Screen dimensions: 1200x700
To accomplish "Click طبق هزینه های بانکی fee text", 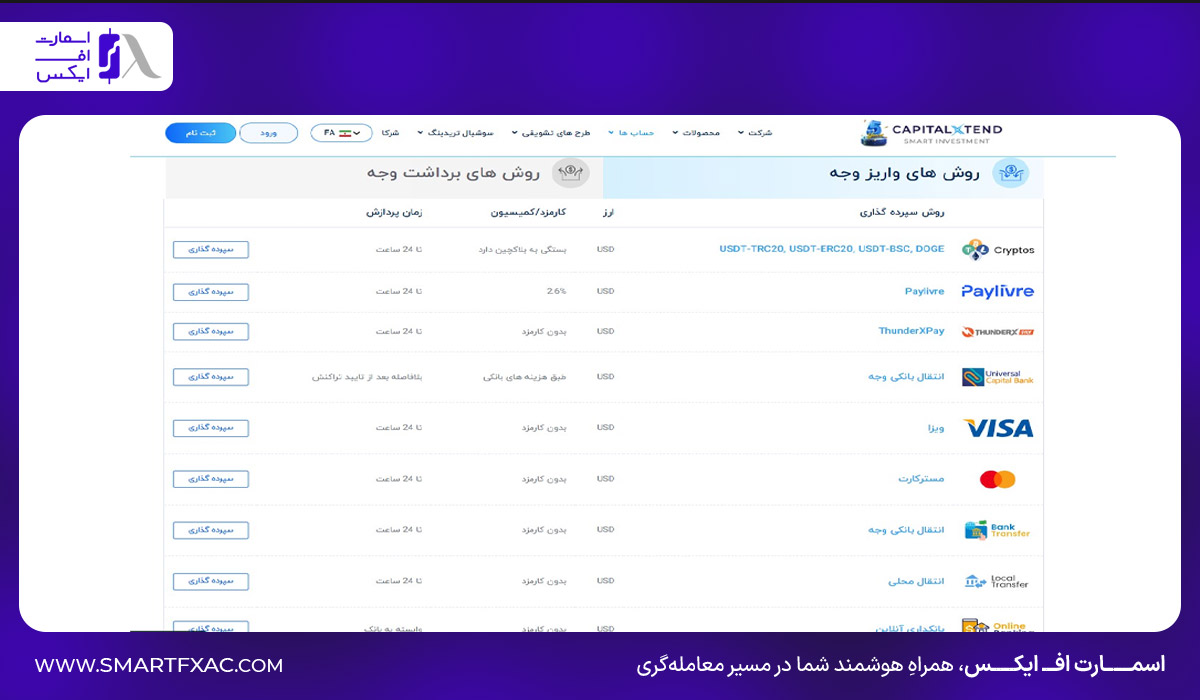I will point(525,377).
